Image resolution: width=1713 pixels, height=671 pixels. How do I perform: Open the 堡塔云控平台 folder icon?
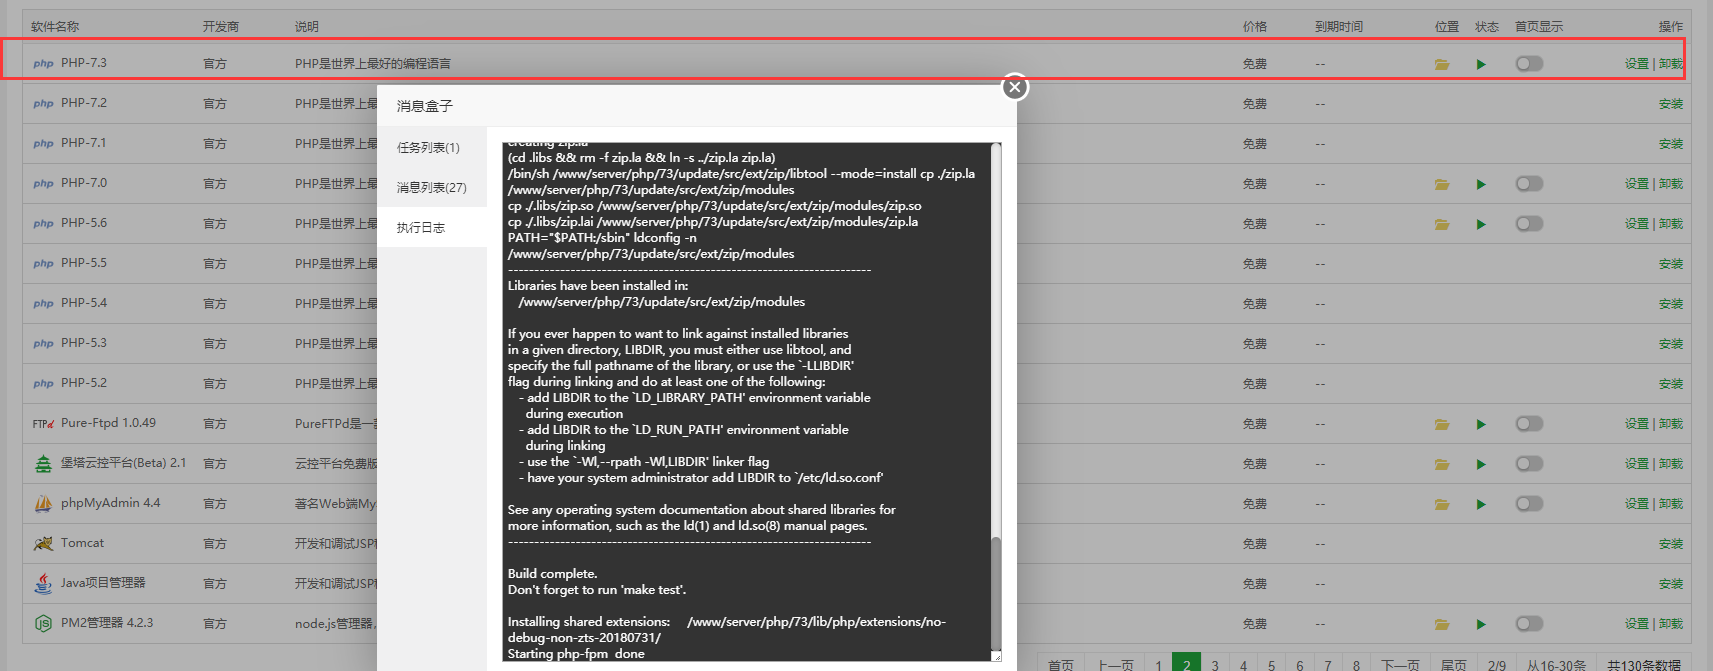pyautogui.click(x=1442, y=464)
